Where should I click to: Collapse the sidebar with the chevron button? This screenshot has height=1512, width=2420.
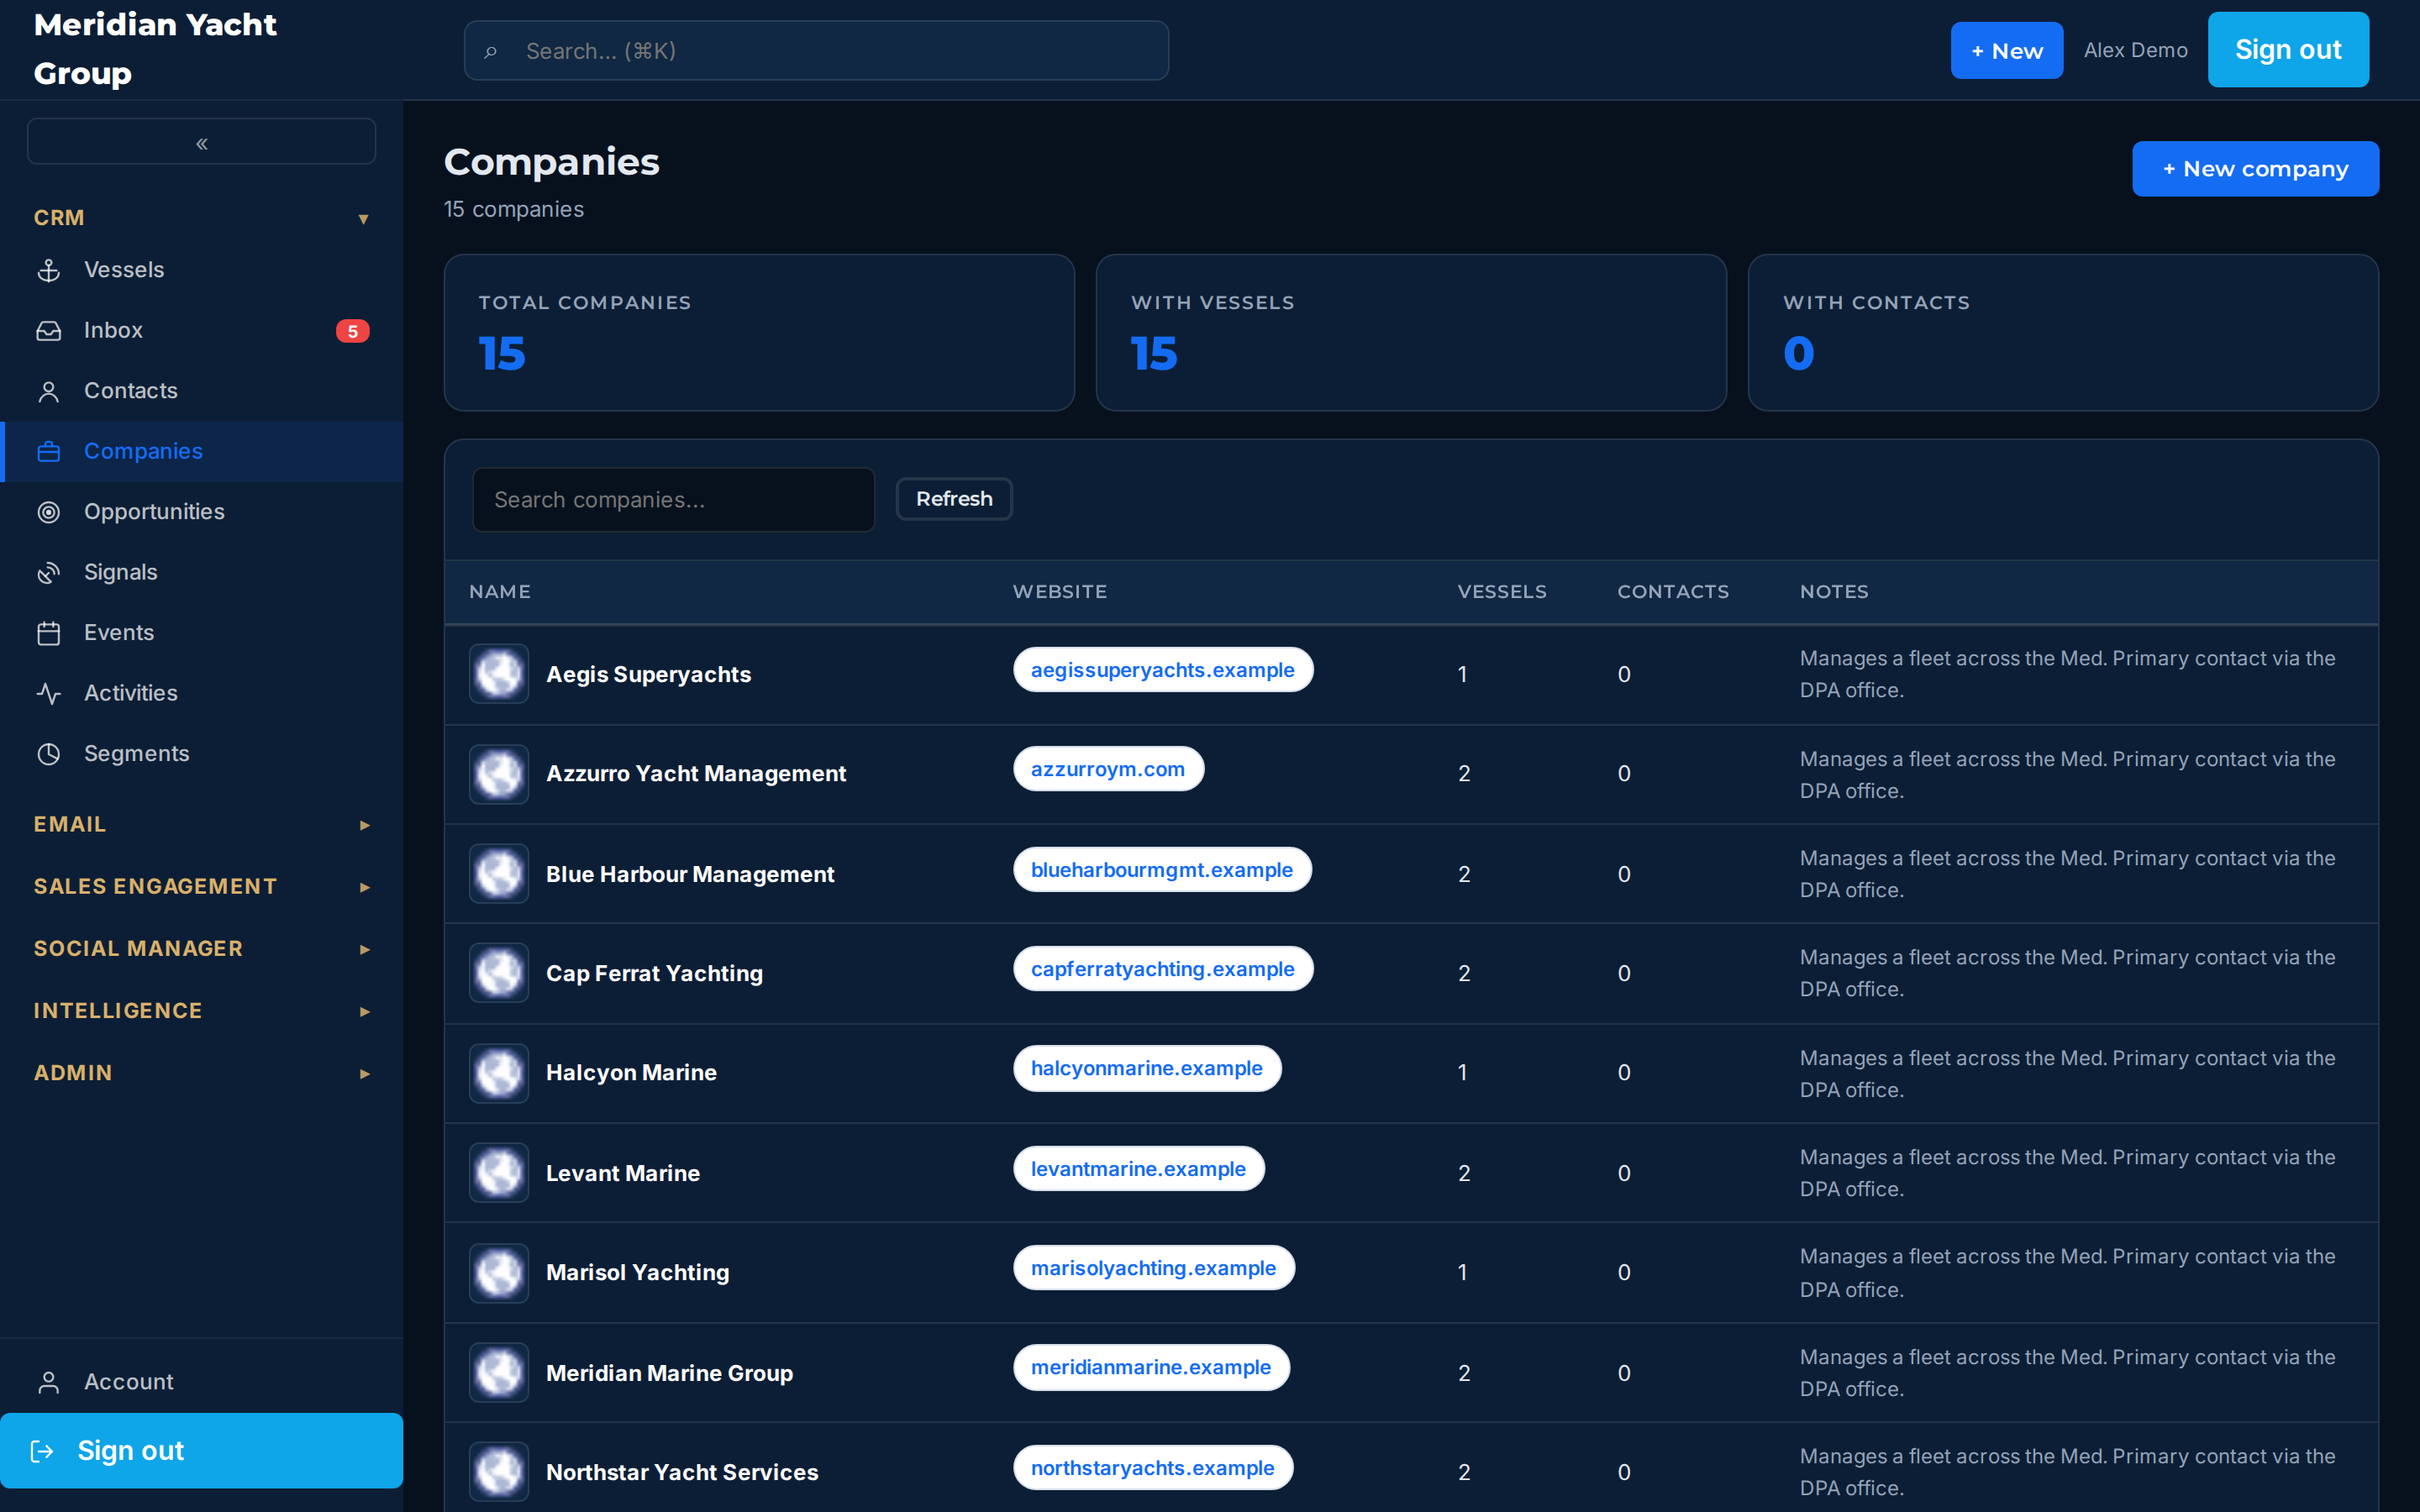202,142
